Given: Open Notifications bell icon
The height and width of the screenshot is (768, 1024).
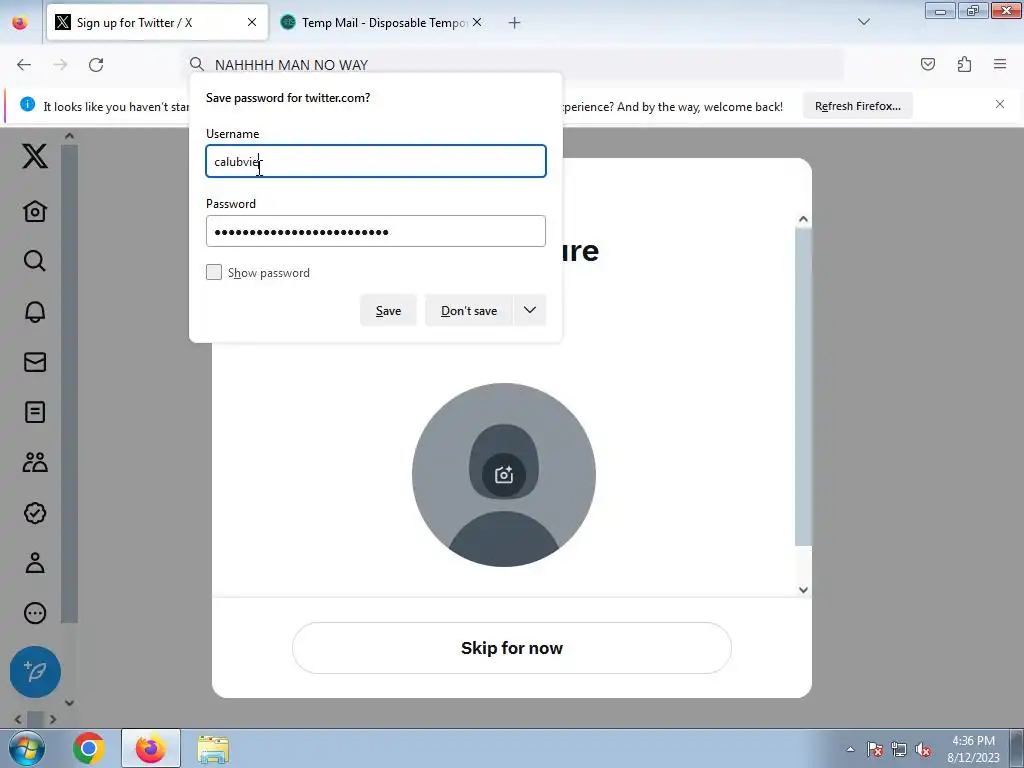Looking at the screenshot, I should pos(35,312).
